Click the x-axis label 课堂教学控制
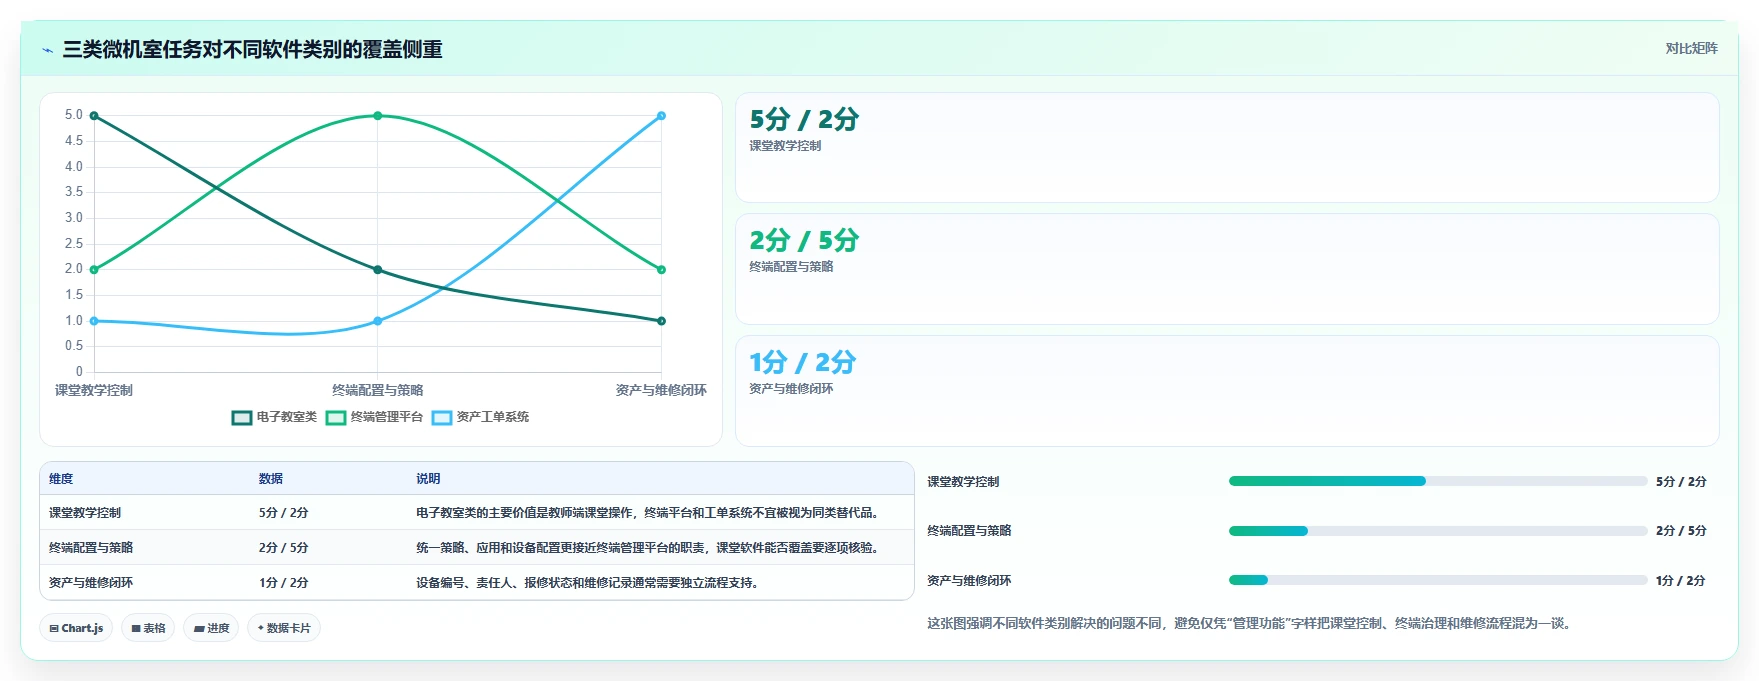This screenshot has width=1759, height=681. (x=94, y=390)
